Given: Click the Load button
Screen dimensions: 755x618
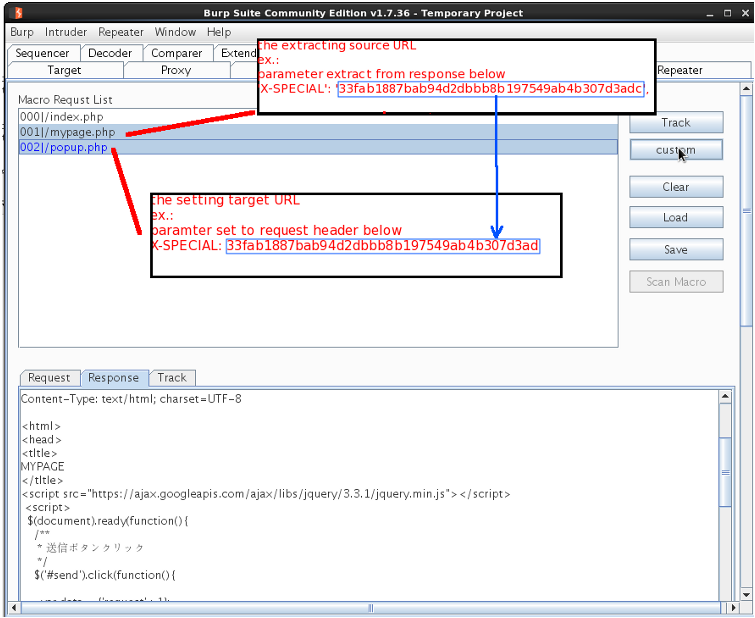Looking at the screenshot, I should click(x=676, y=217).
